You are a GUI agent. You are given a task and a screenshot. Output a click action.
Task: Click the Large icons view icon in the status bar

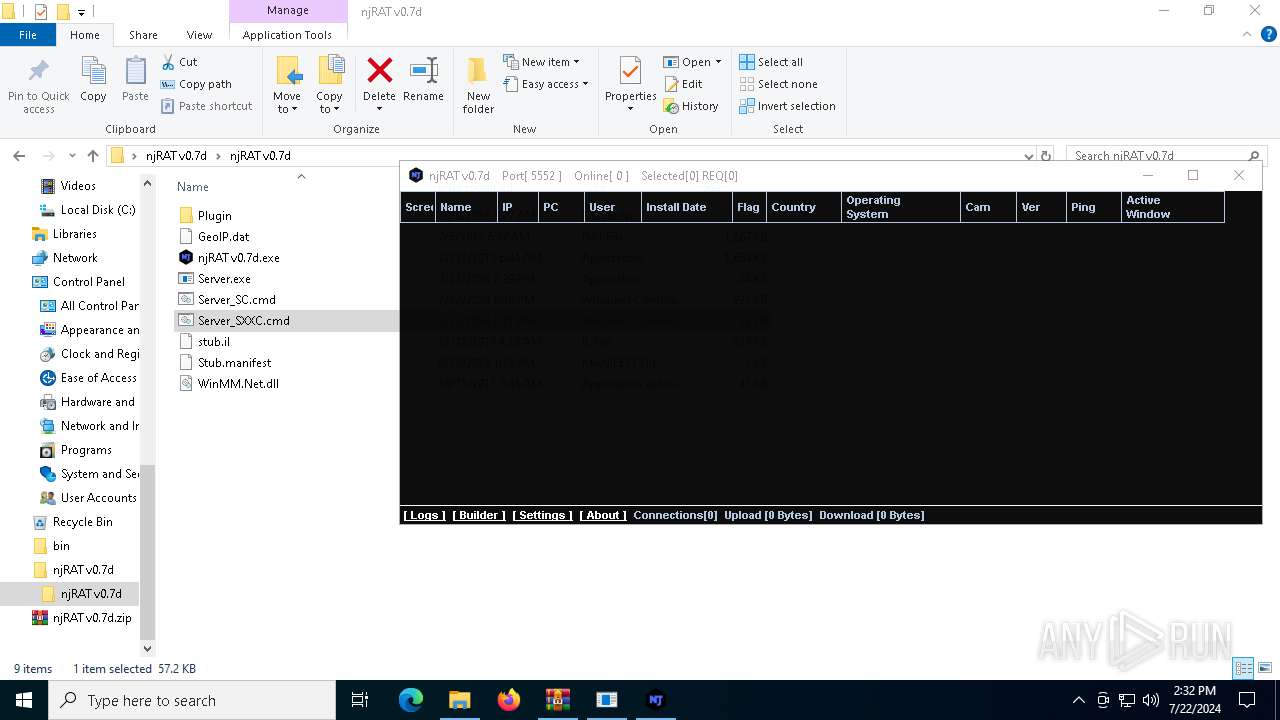(x=1265, y=668)
